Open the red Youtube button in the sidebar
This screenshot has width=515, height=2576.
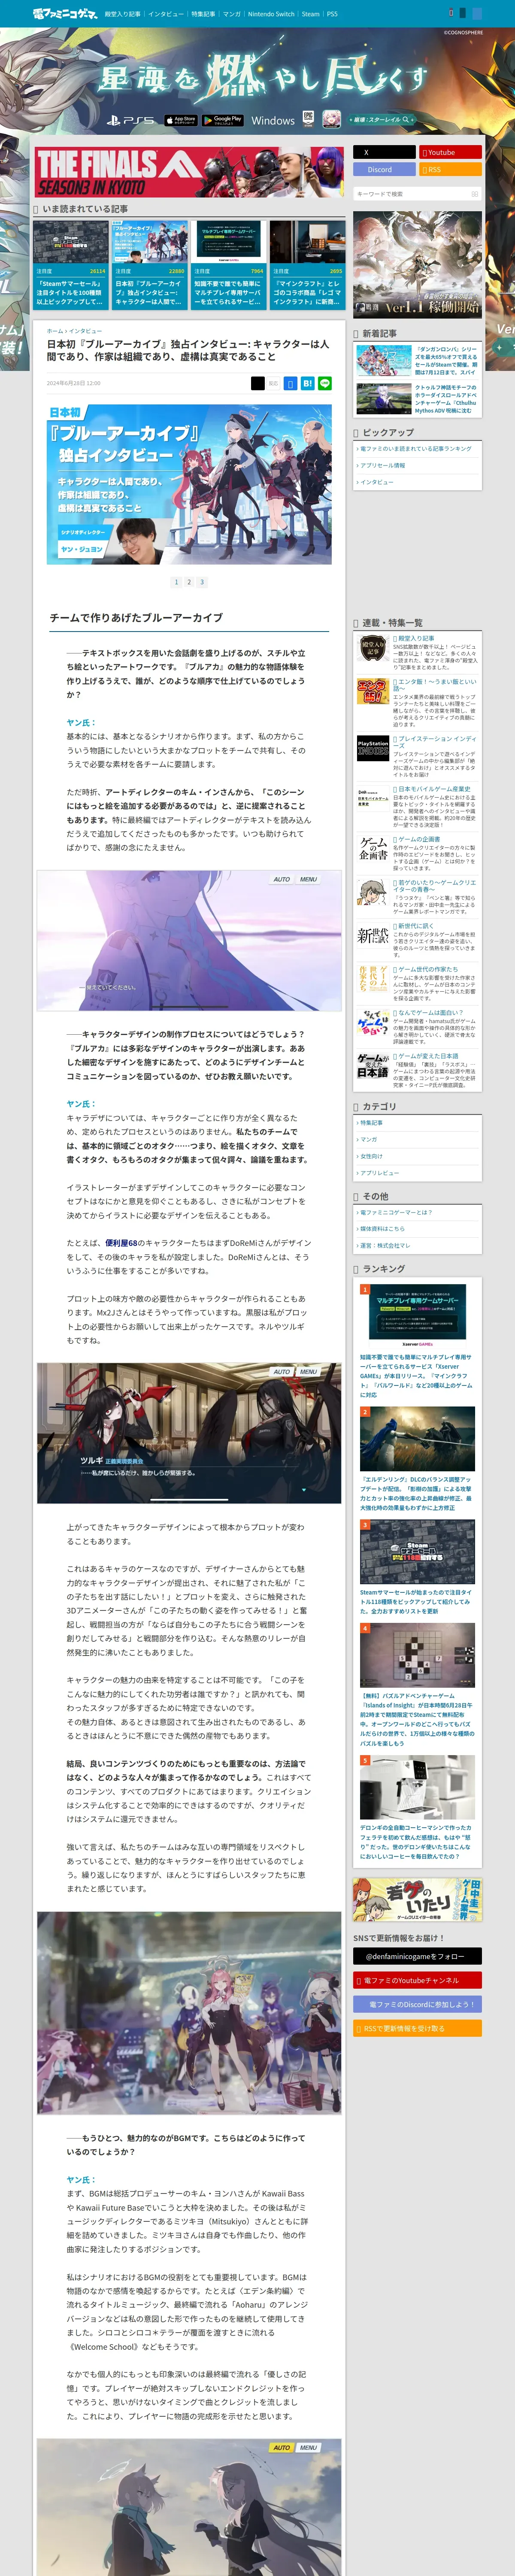click(x=451, y=152)
